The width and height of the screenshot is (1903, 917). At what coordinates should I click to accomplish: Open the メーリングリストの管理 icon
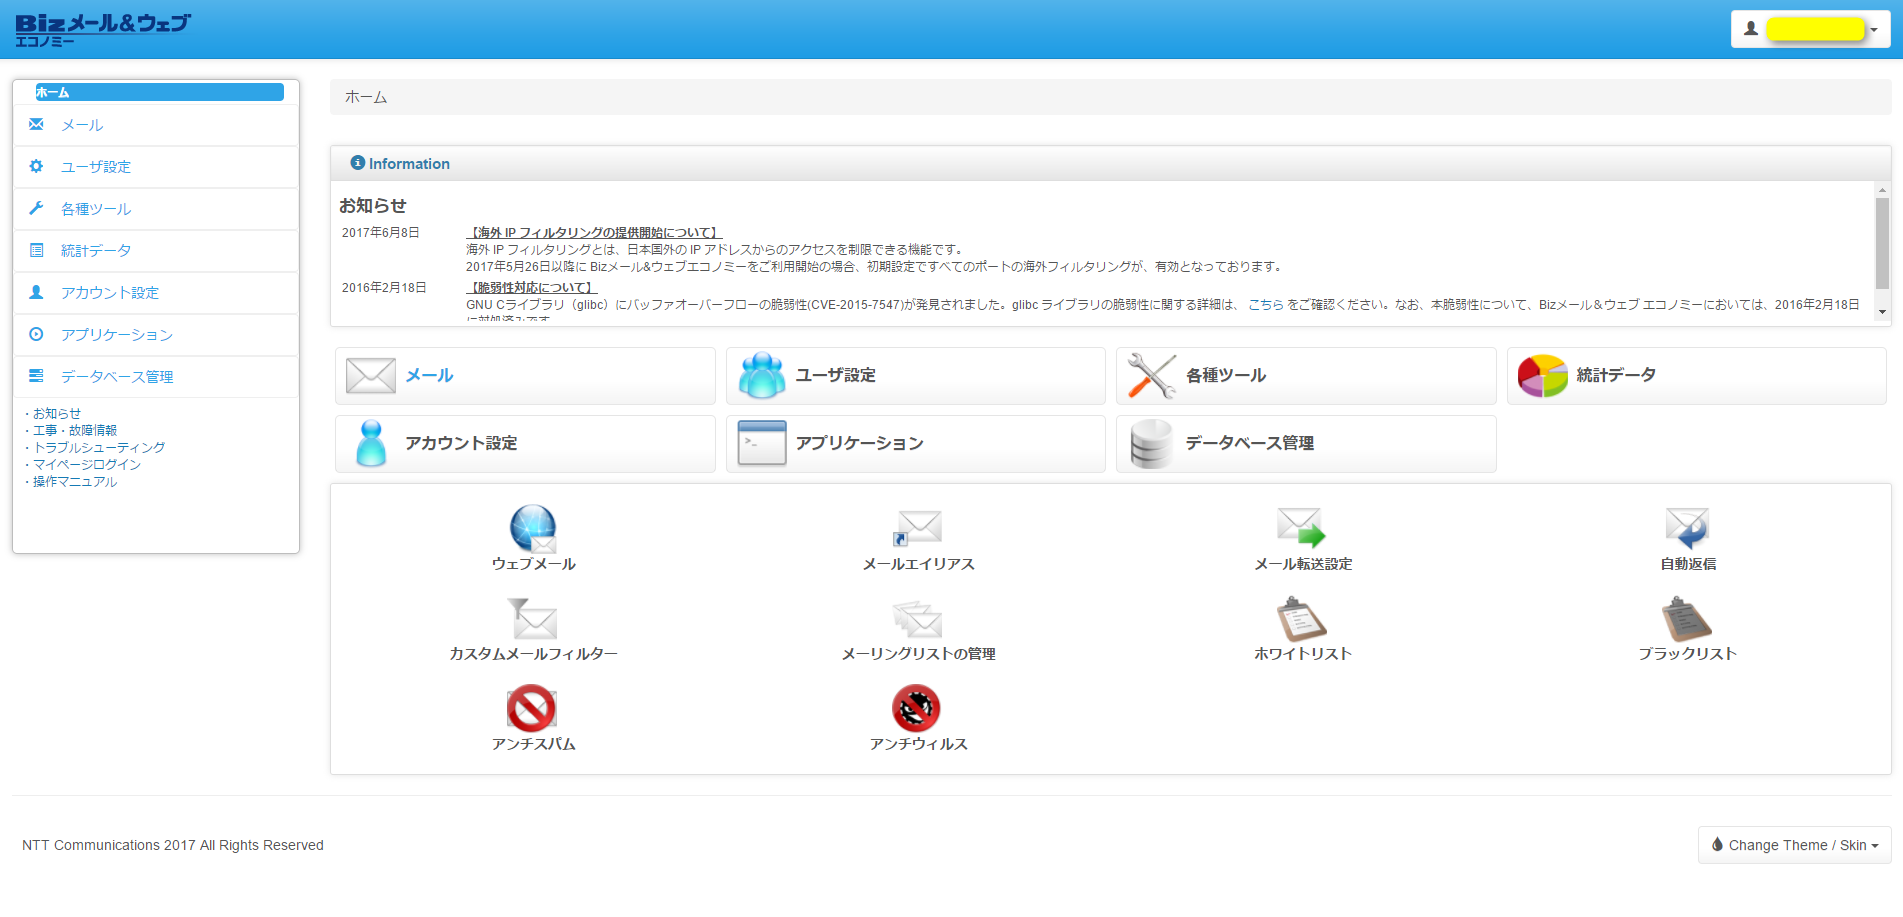click(918, 619)
